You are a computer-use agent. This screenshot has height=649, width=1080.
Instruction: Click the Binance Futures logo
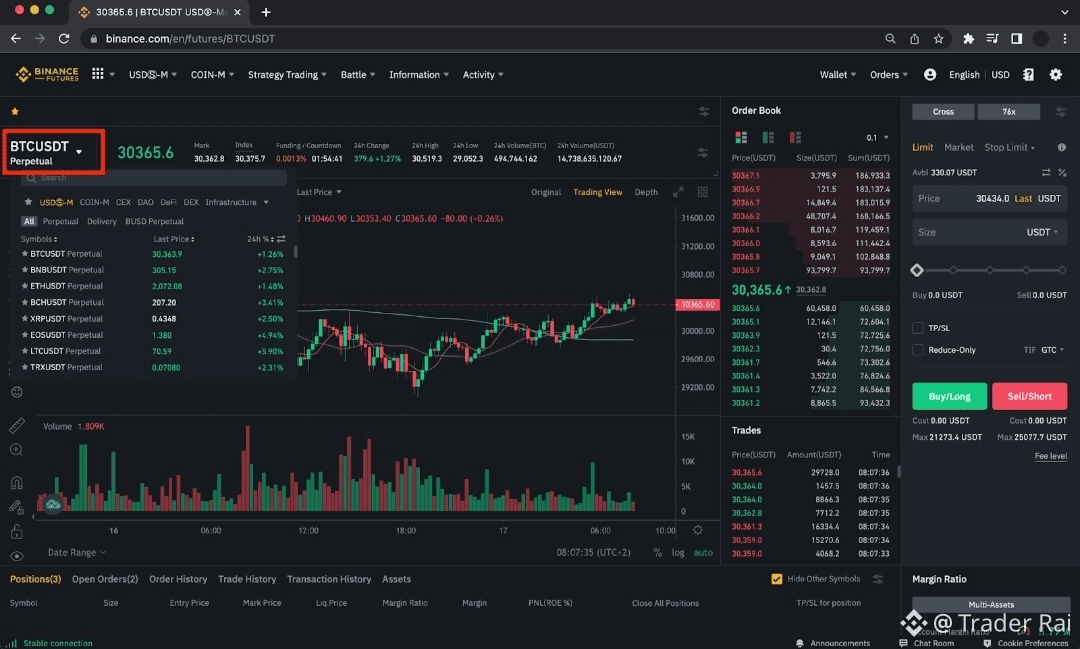point(47,74)
